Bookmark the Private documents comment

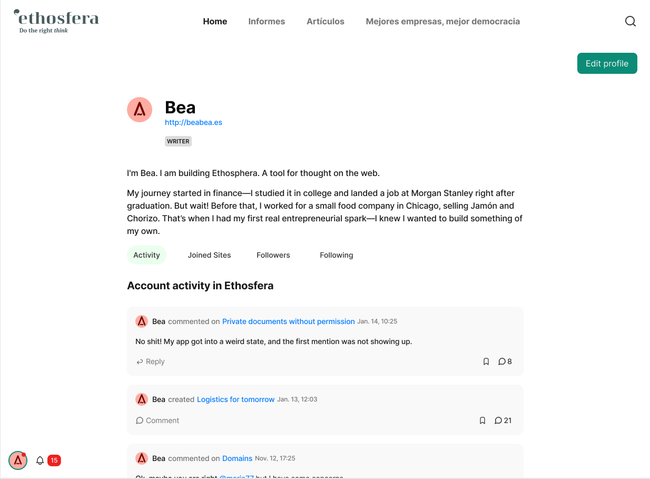click(x=486, y=362)
